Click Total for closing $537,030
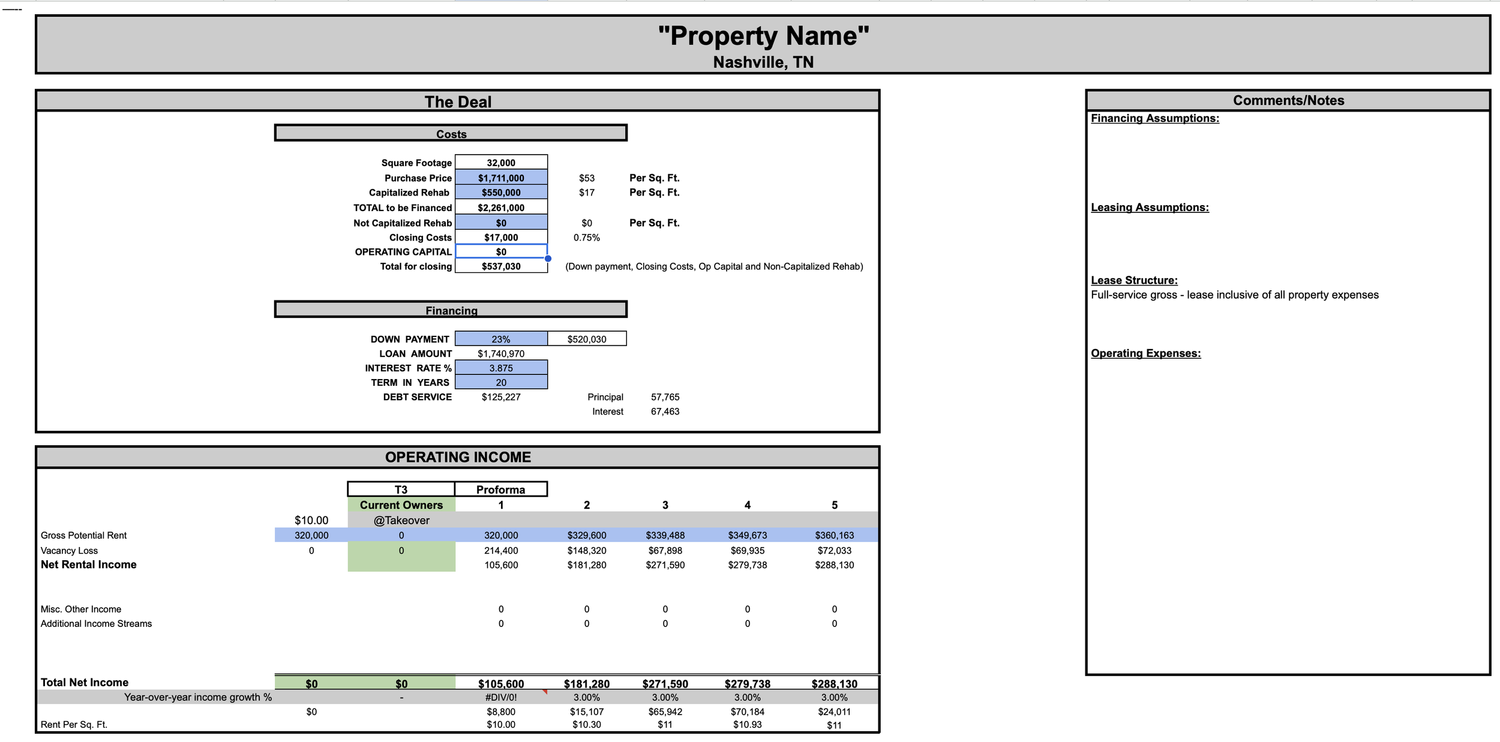This screenshot has width=1500, height=742. click(501, 267)
